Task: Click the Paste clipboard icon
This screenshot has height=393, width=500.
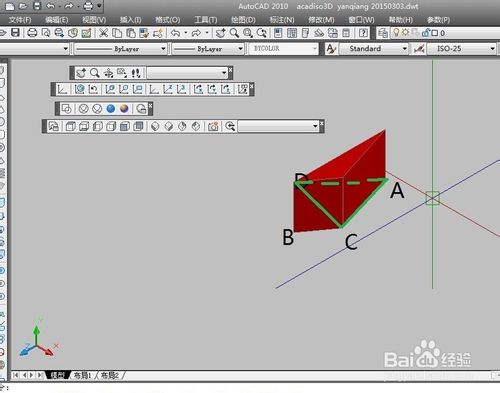Action: click(131, 33)
